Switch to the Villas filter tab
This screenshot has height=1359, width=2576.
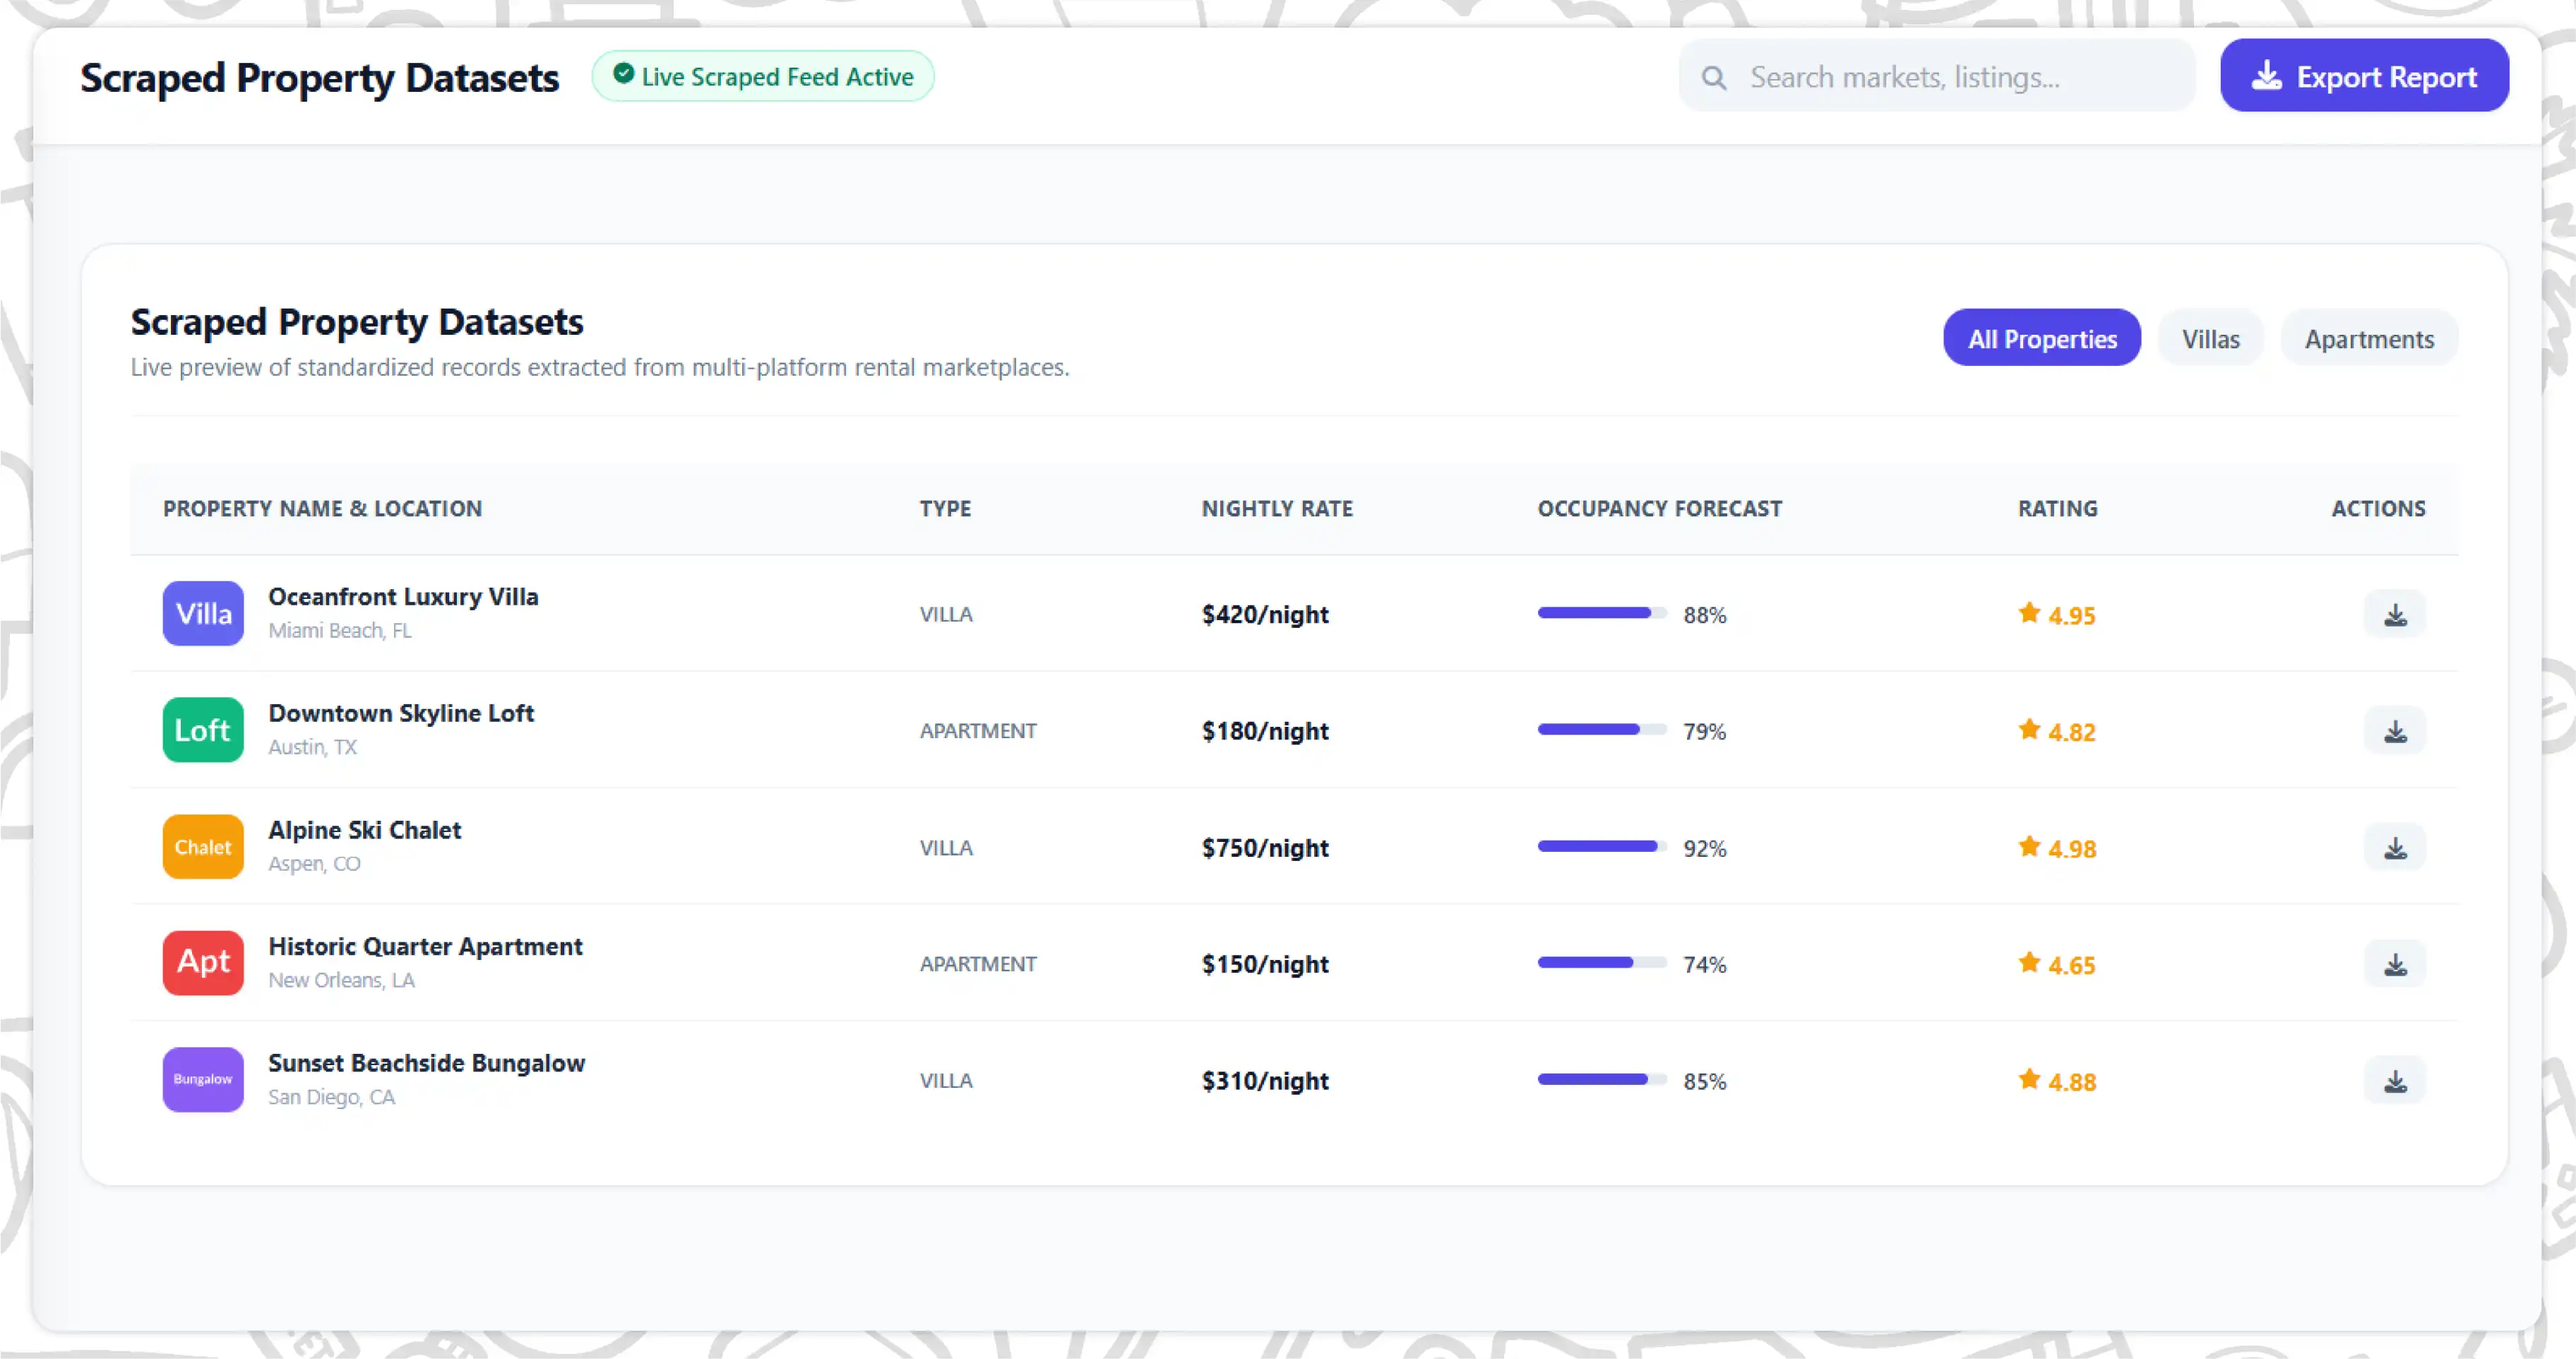[x=2210, y=339]
